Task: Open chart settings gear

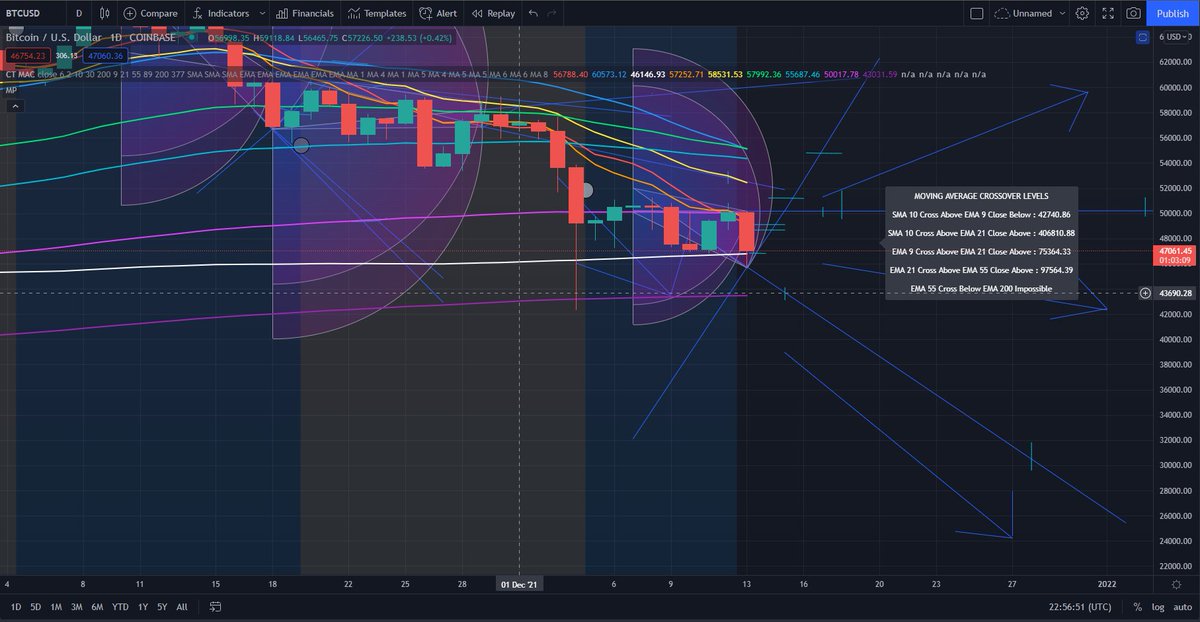Action: [1082, 13]
